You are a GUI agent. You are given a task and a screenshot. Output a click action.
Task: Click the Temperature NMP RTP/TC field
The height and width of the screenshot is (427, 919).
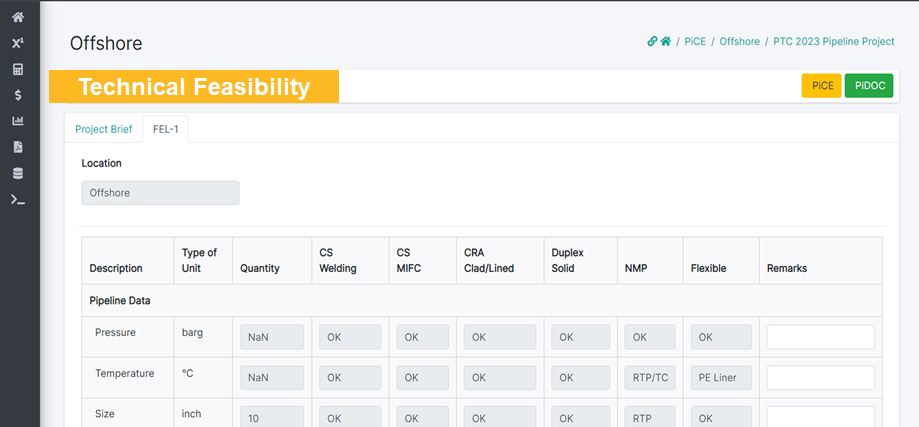pyautogui.click(x=650, y=378)
